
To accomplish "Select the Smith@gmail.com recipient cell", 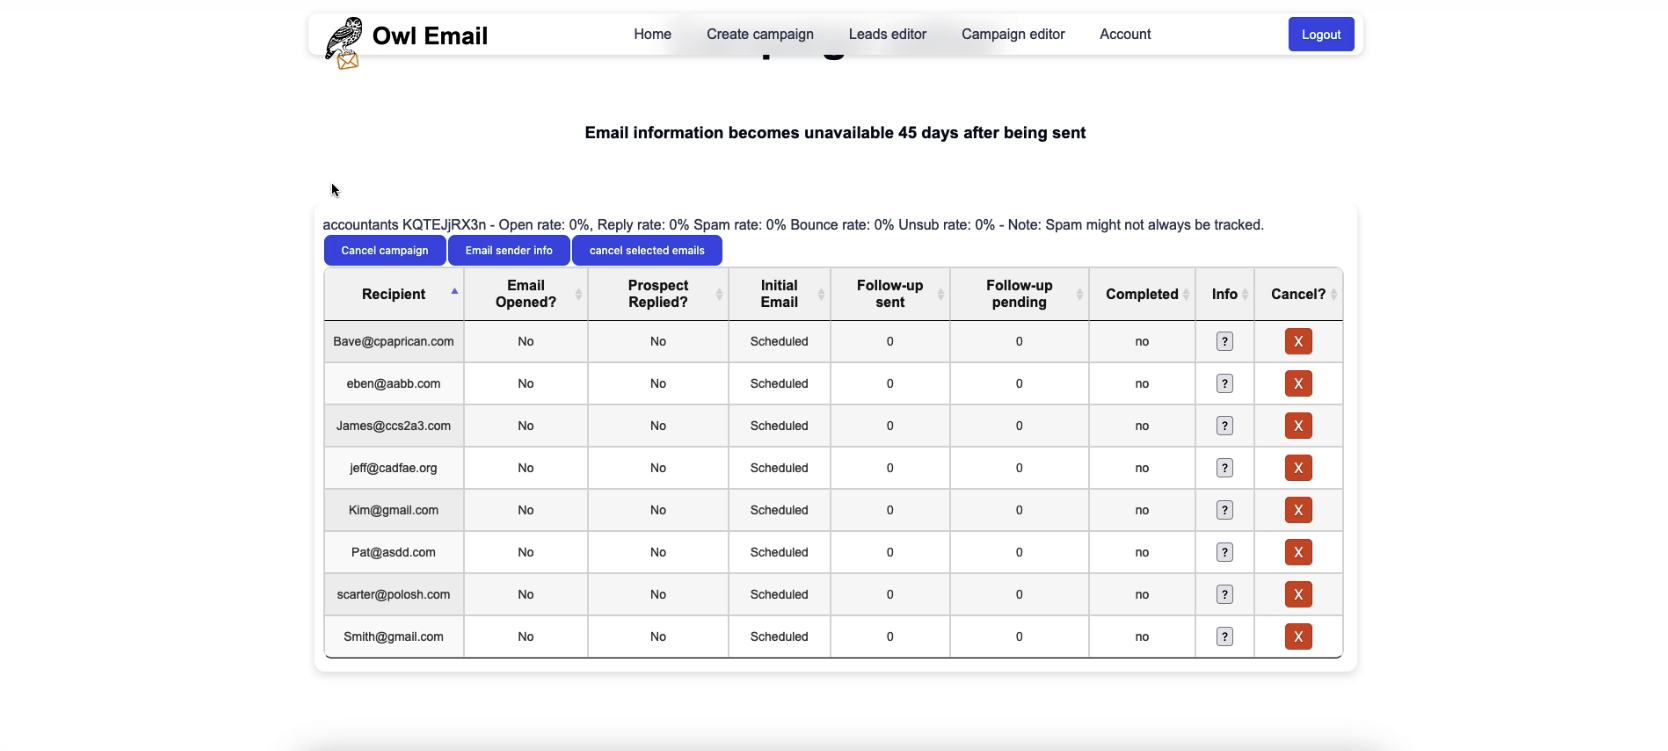I will pos(394,637).
